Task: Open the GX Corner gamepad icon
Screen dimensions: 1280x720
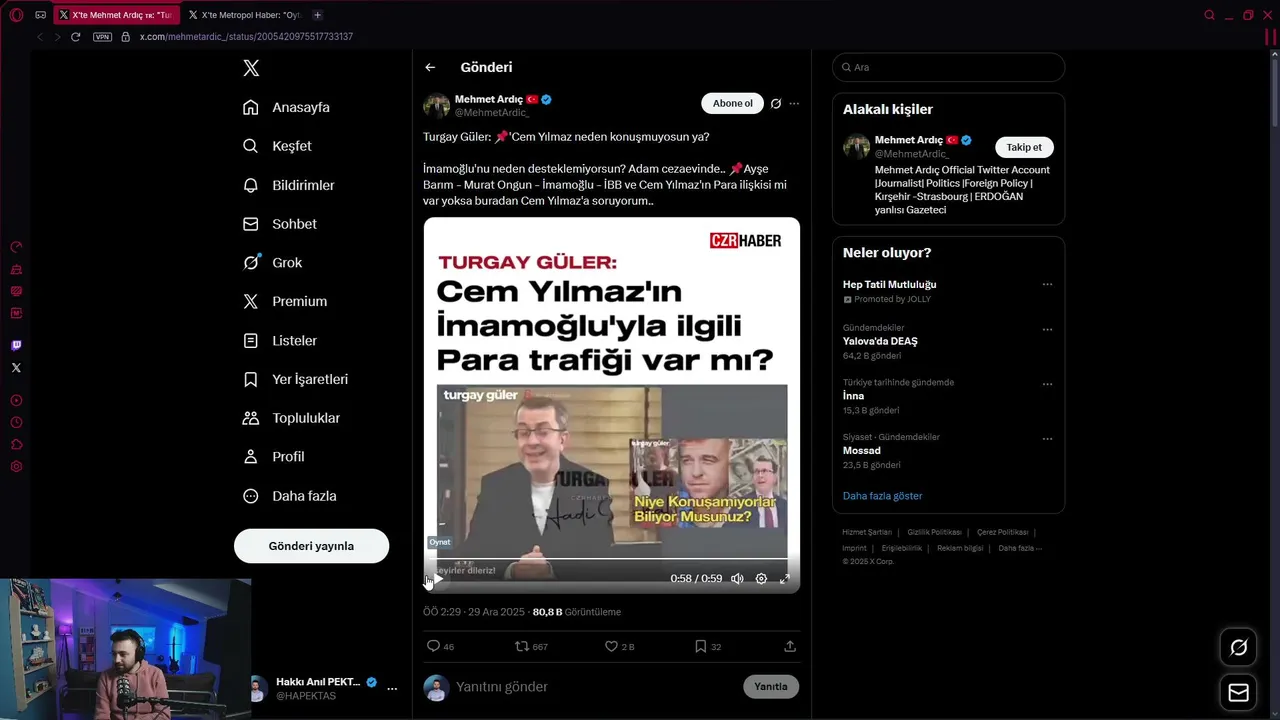Action: 40,15
